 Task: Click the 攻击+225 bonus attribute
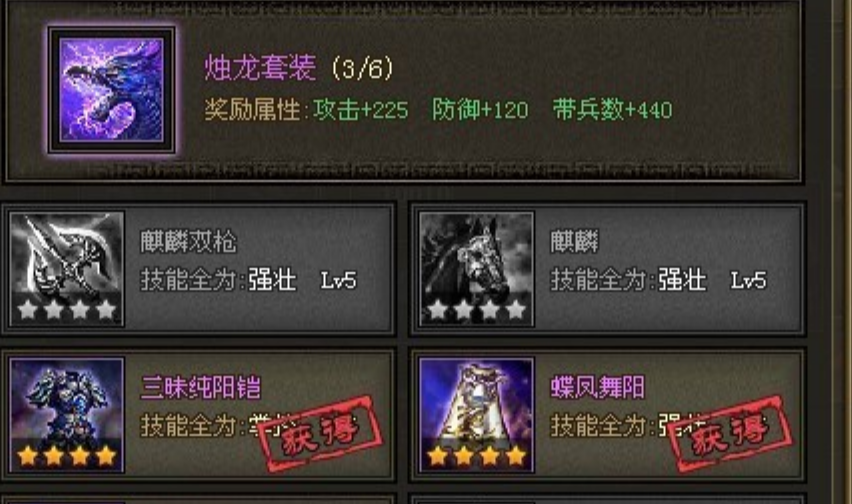click(361, 110)
